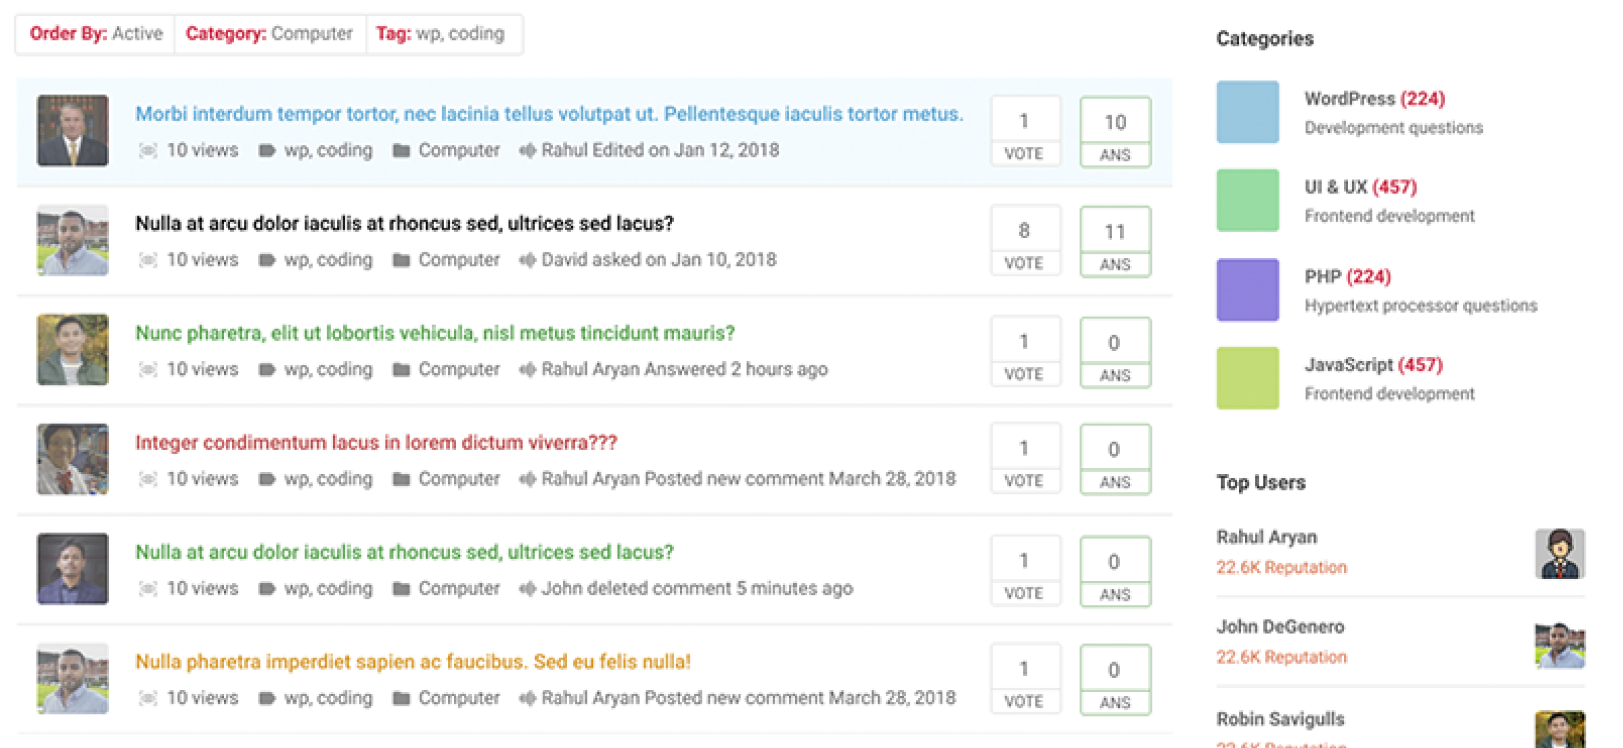Image resolution: width=1623 pixels, height=748 pixels.
Task: Click the folder icon in David's question row
Action: coord(401,260)
